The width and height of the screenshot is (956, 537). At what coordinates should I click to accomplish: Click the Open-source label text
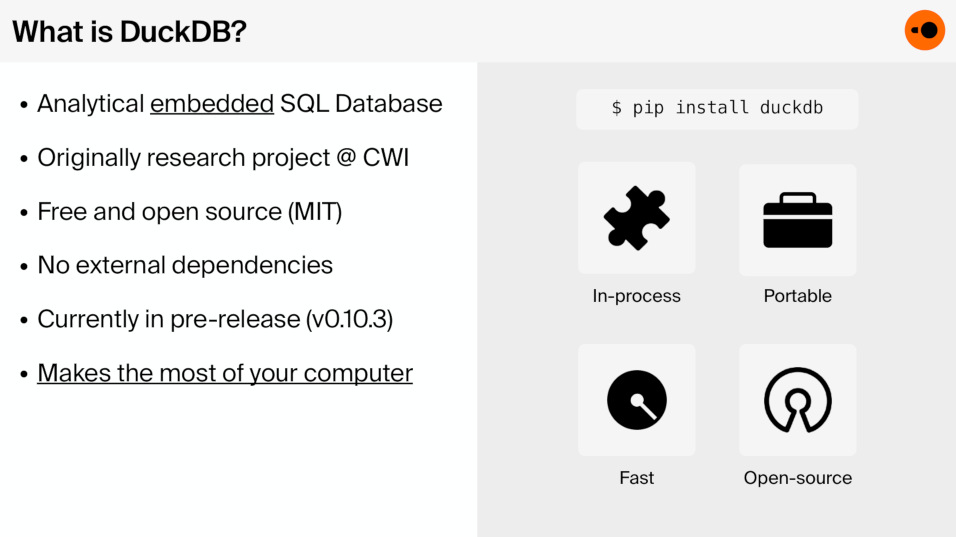click(x=797, y=478)
